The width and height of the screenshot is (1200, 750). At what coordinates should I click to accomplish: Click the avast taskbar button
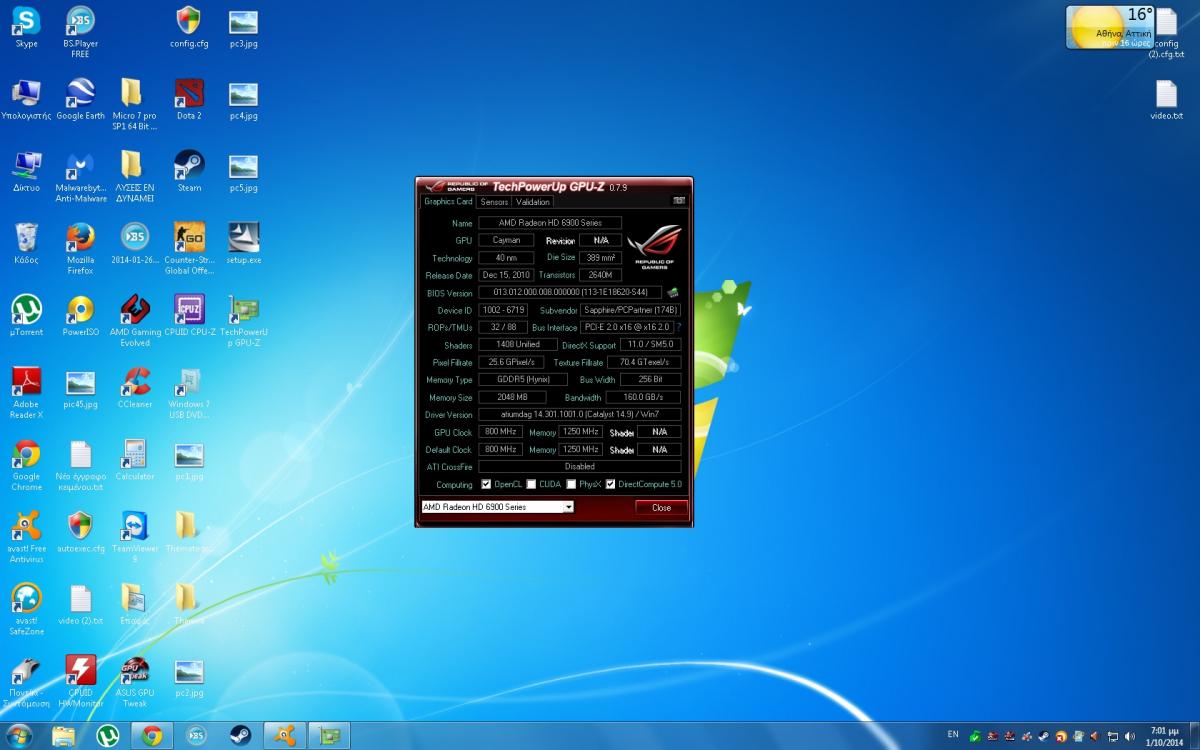pos(285,736)
